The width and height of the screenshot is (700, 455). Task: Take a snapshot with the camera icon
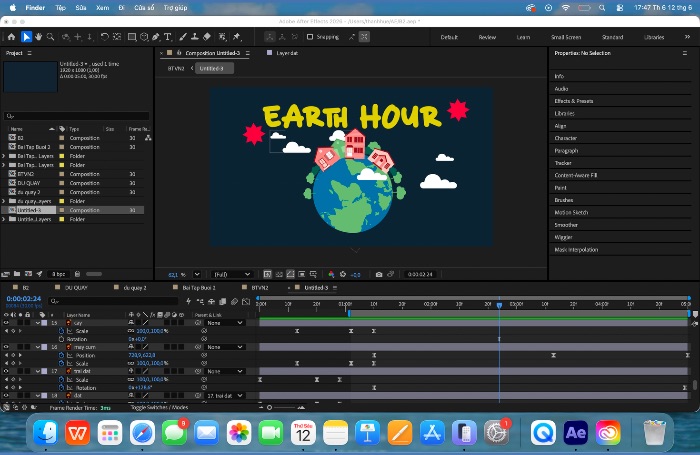[x=379, y=274]
